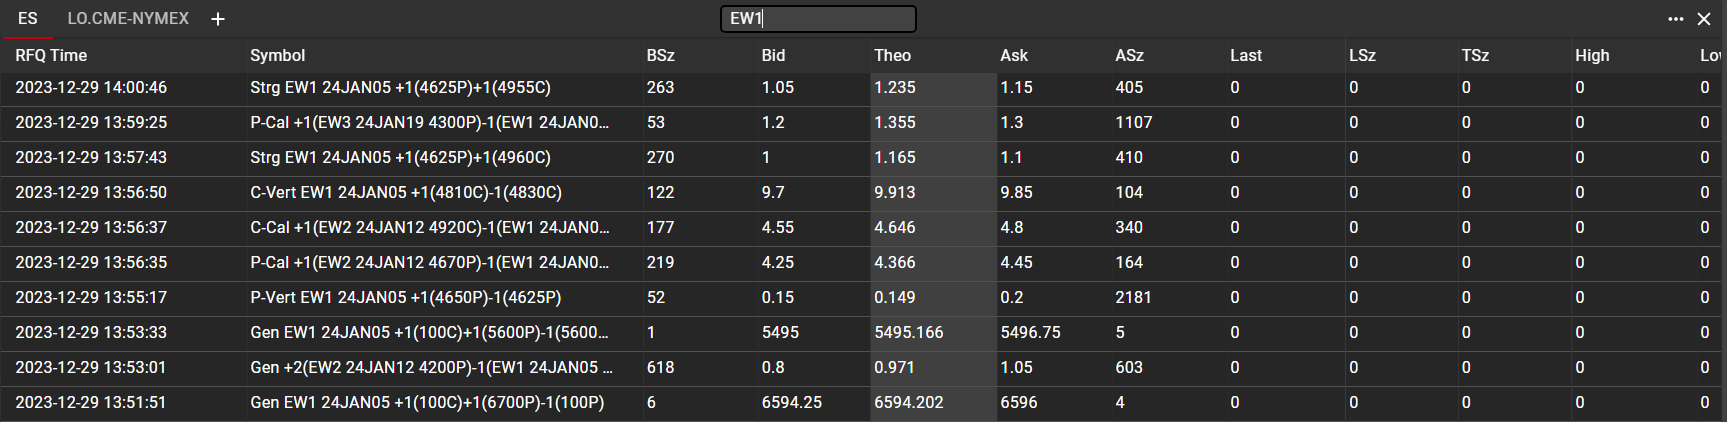The height and width of the screenshot is (422, 1727).
Task: Click the ASz column header
Action: point(1129,56)
